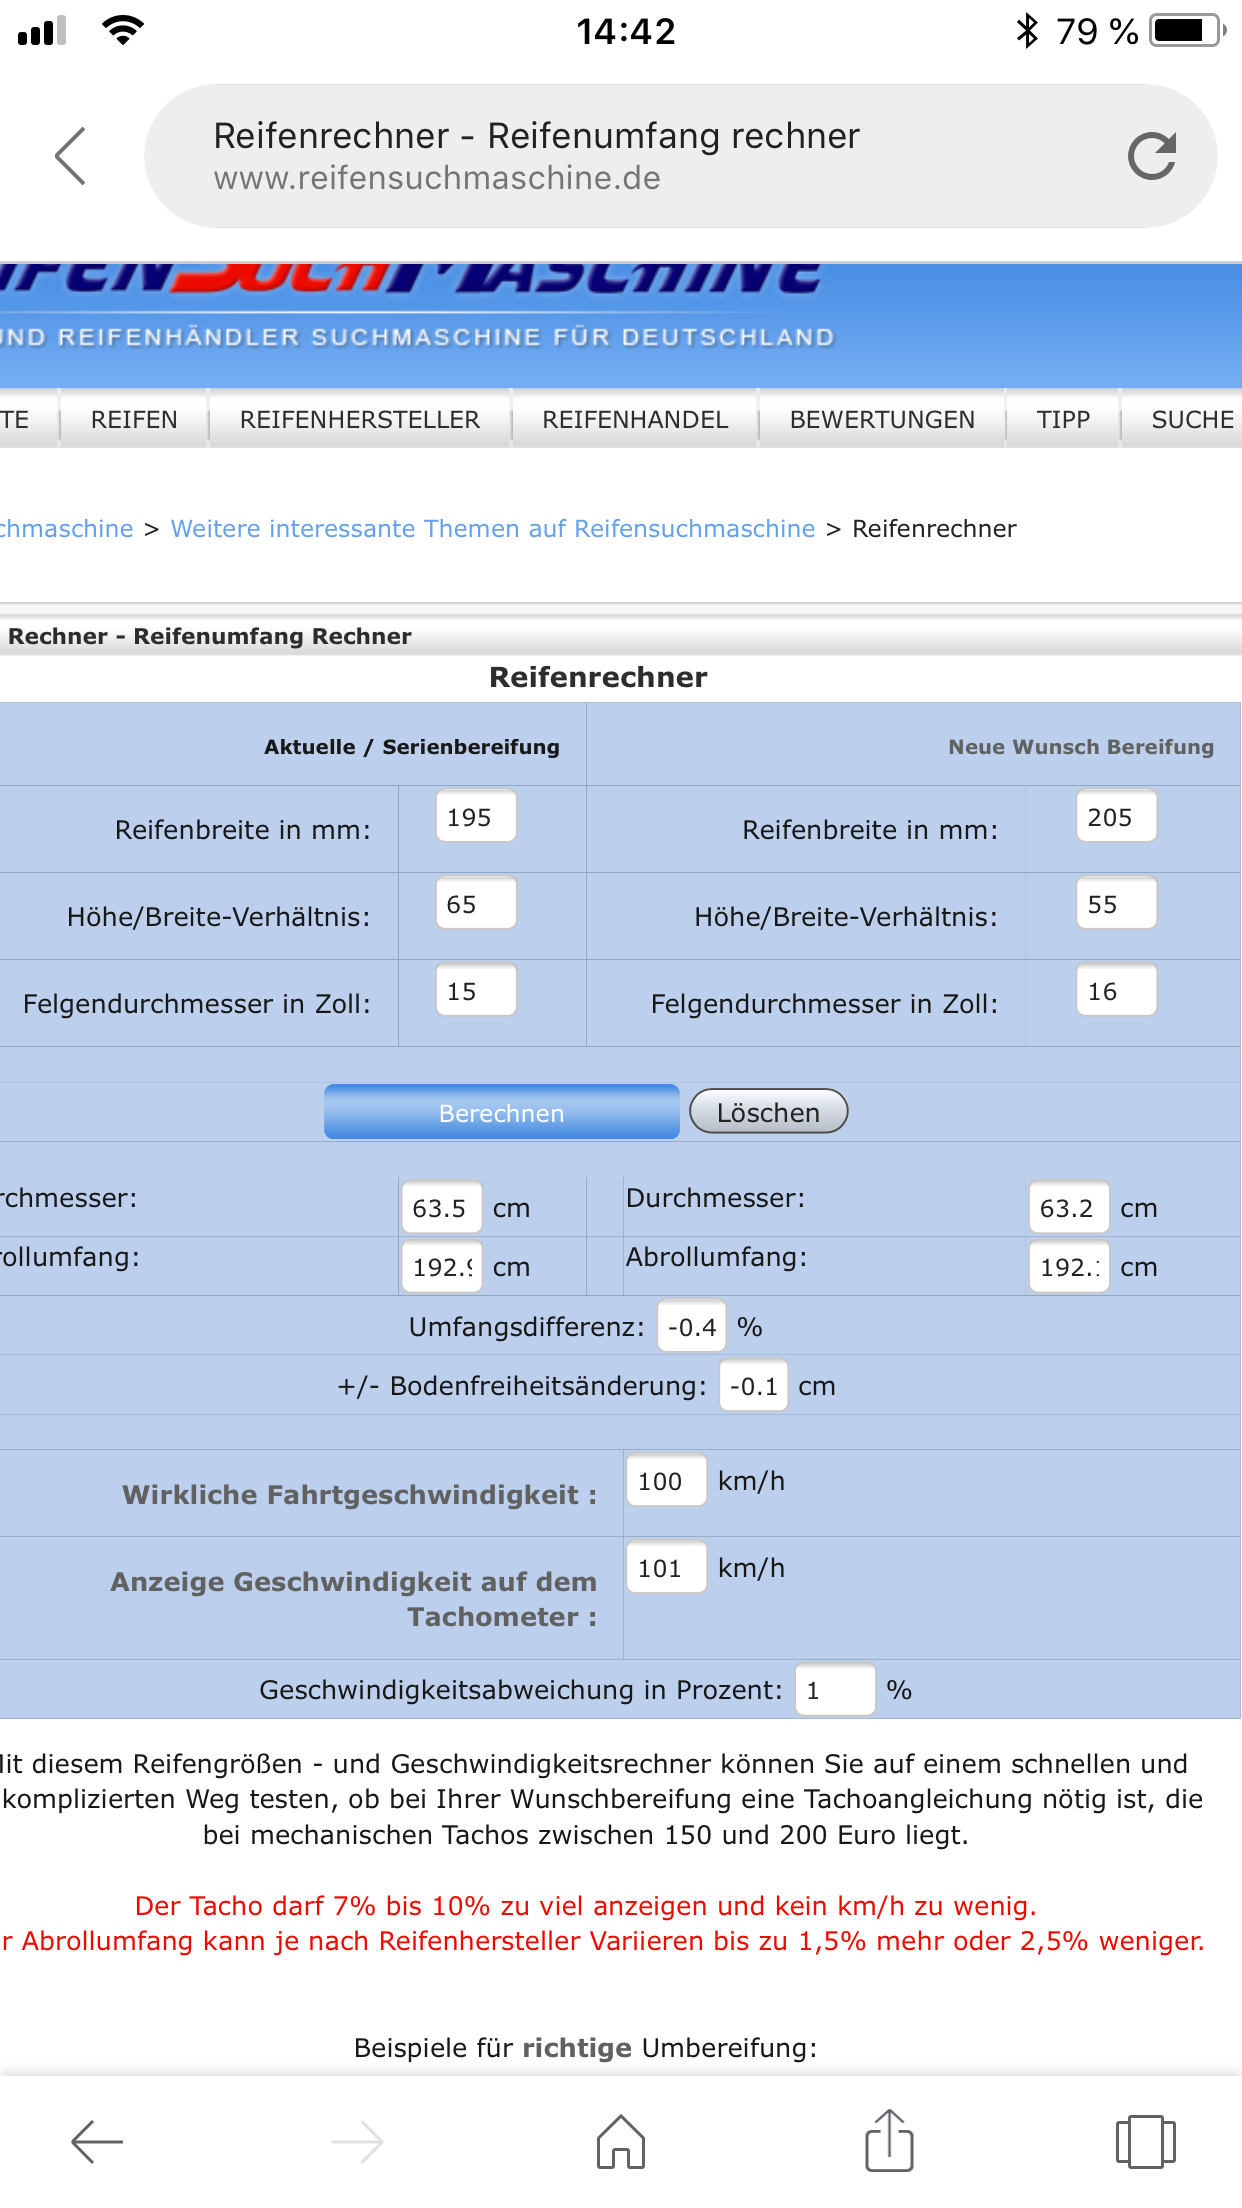Viewport: 1242px width, 2208px height.
Task: Tap the address bar showing reifensuchmaschine.de
Action: click(x=680, y=156)
